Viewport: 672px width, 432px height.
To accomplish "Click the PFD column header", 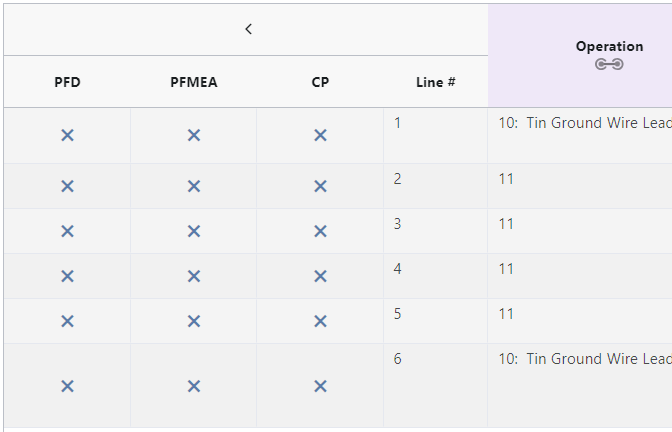I will pos(67,82).
